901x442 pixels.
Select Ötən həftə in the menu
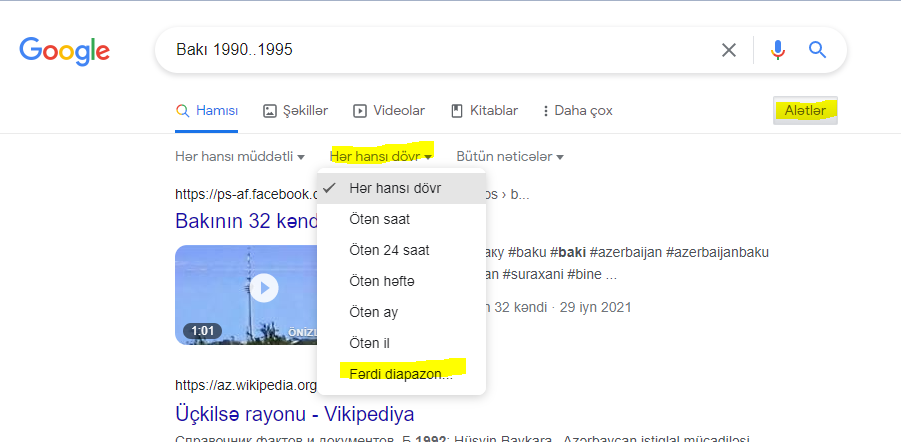[x=381, y=281]
